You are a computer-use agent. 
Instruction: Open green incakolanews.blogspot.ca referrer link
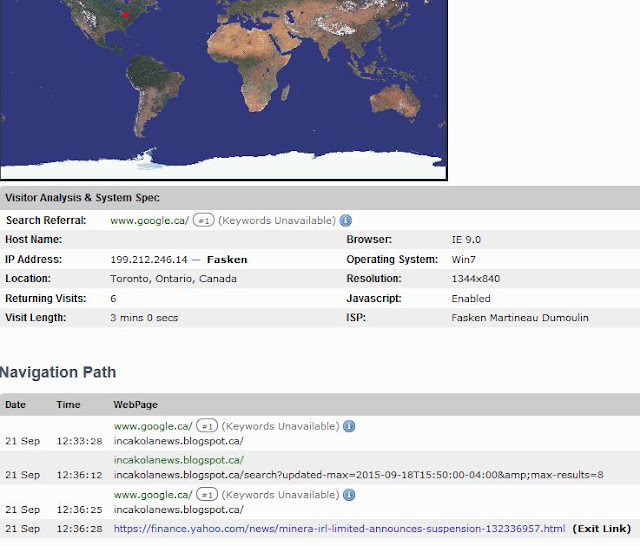click(178, 460)
